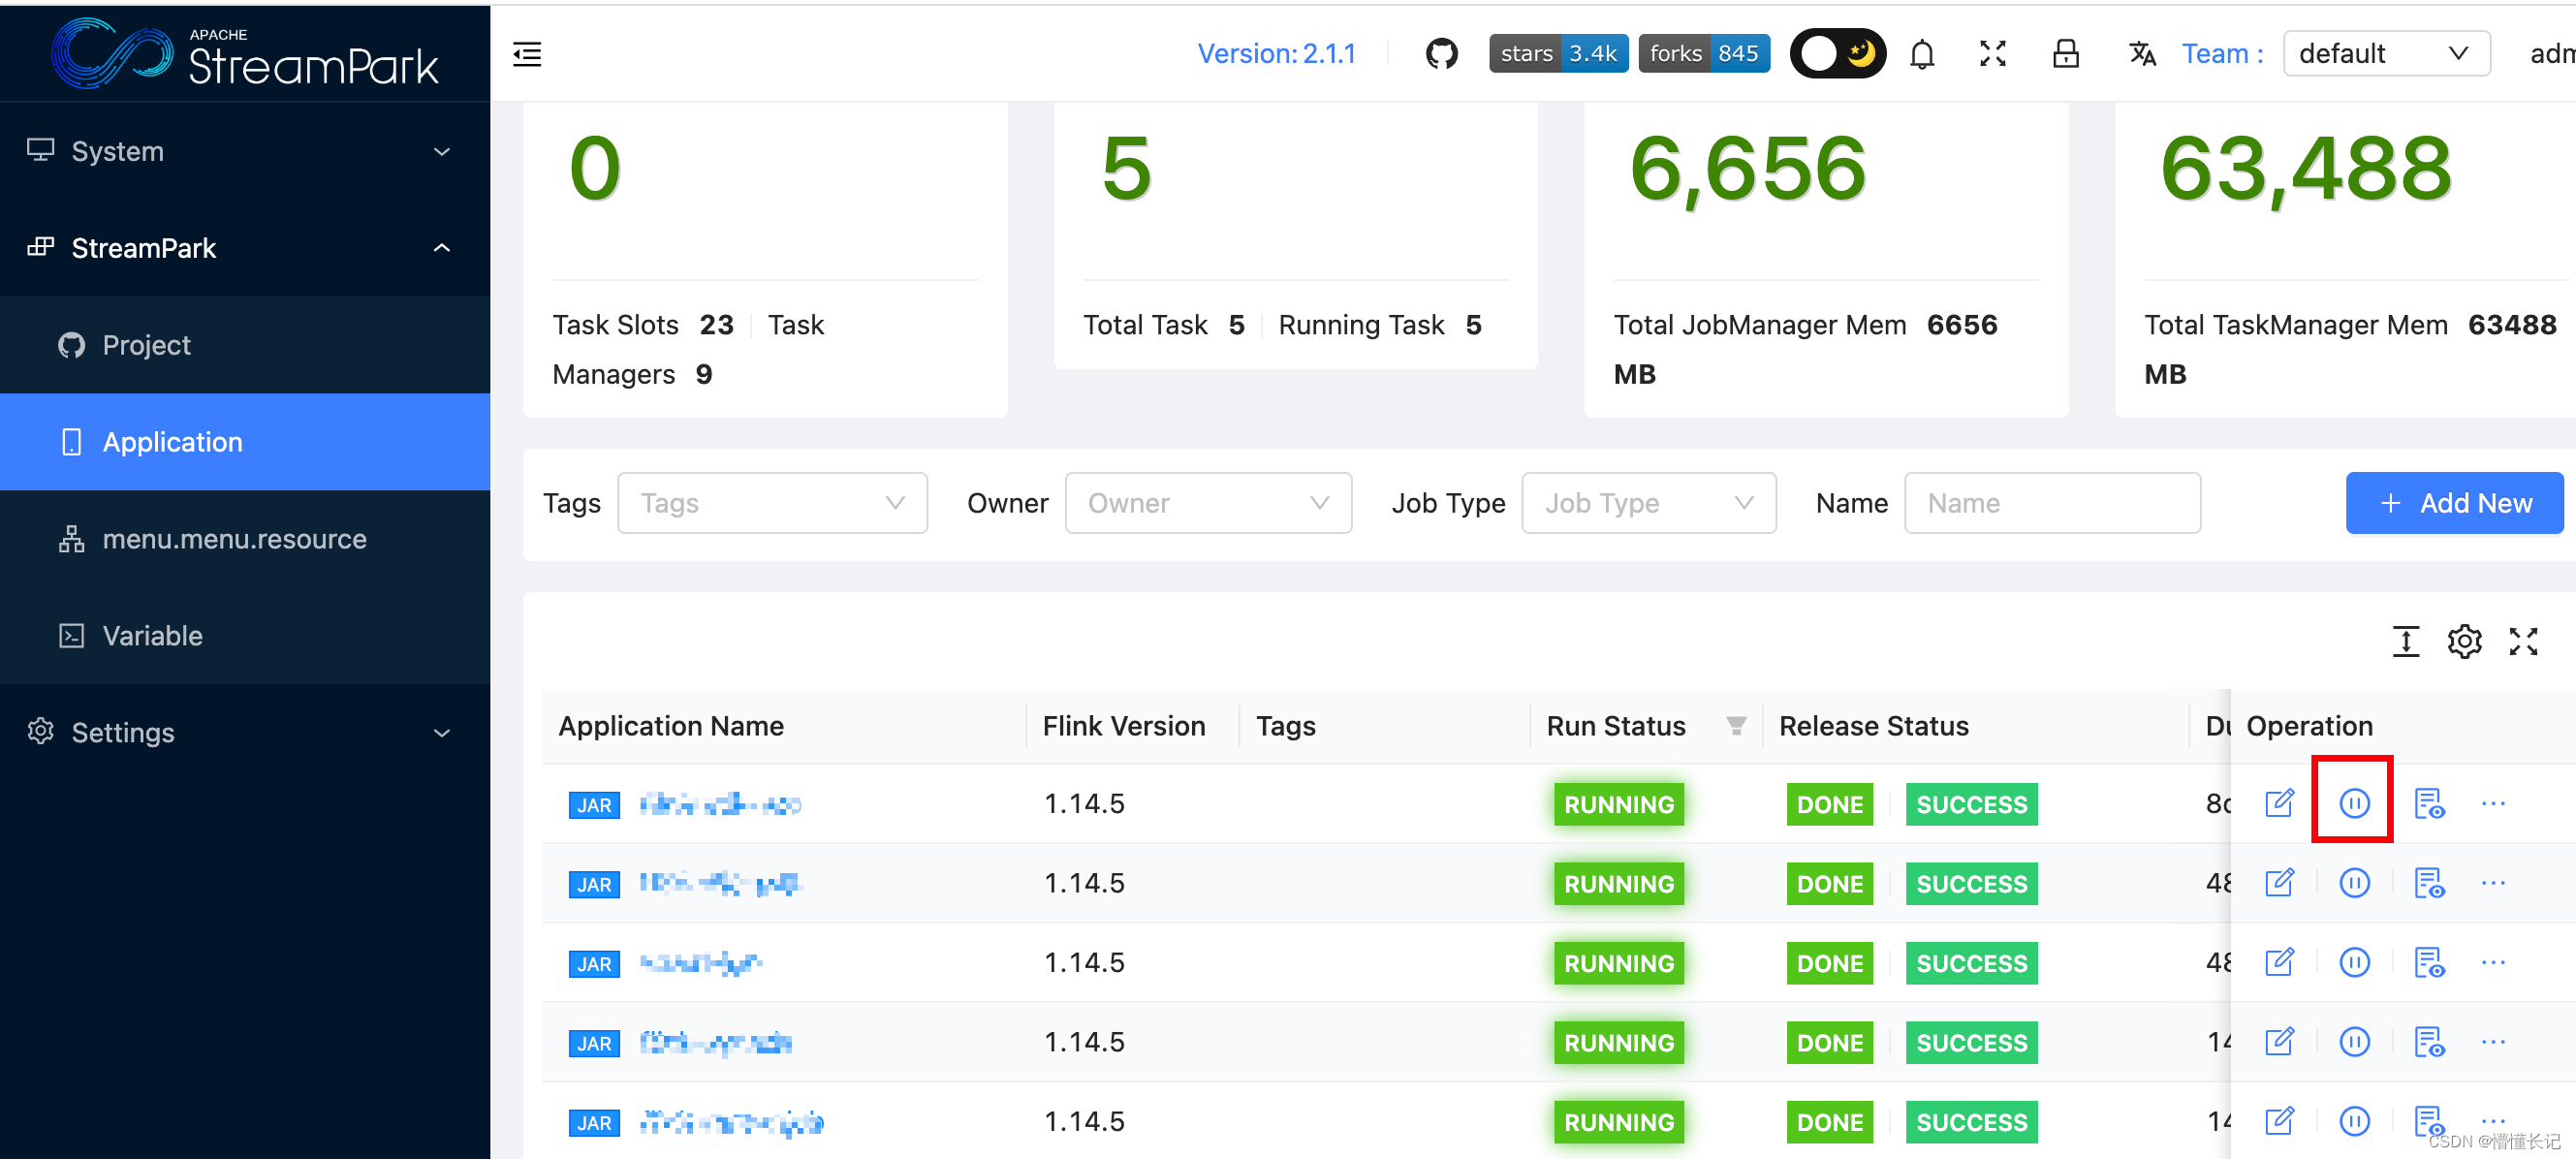
Task: Open the Team default dropdown
Action: pos(2386,53)
